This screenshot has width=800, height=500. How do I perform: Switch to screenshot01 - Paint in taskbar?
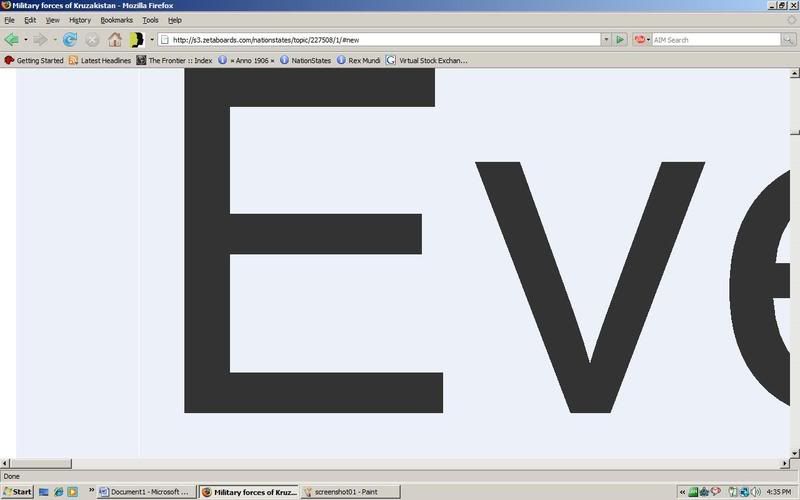[350, 492]
